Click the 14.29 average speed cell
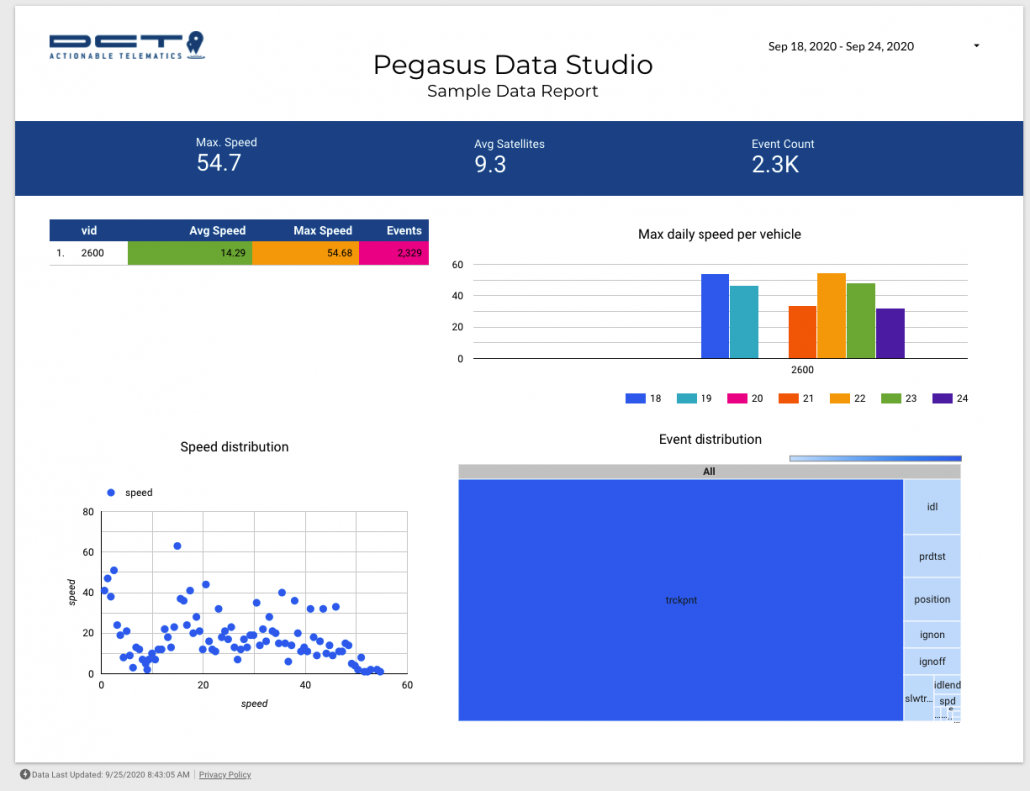 coord(190,253)
